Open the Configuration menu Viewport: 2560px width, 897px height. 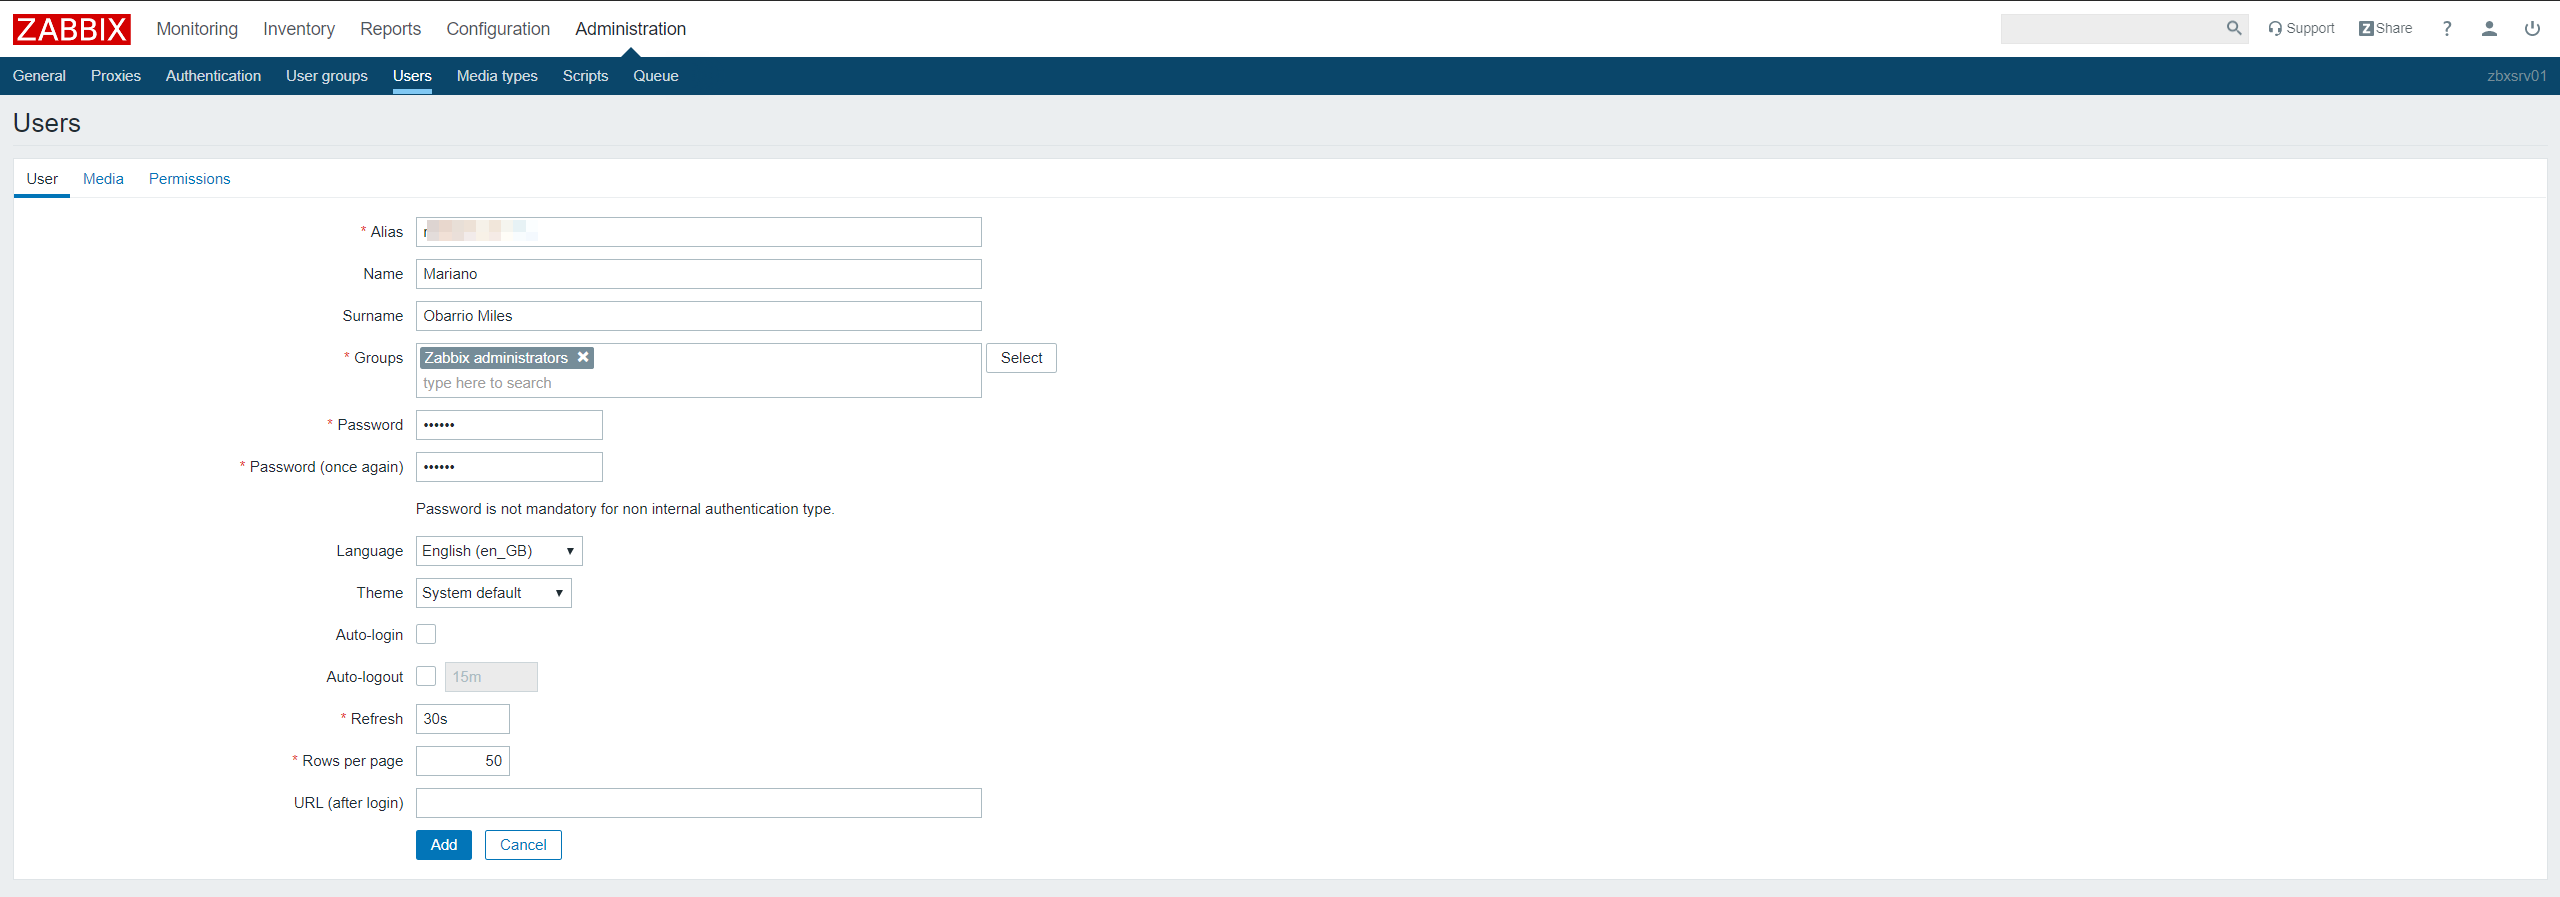coord(498,29)
